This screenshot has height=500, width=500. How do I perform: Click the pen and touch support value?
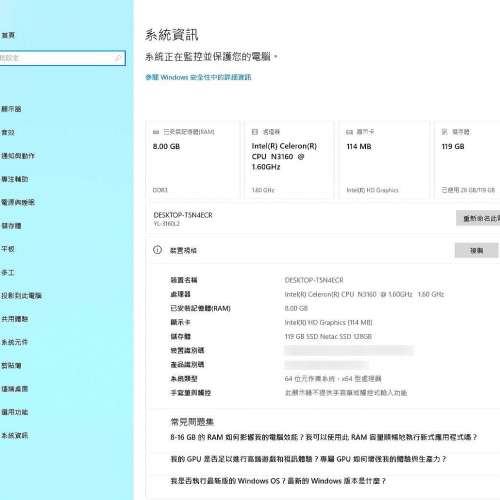pyautogui.click(x=346, y=393)
